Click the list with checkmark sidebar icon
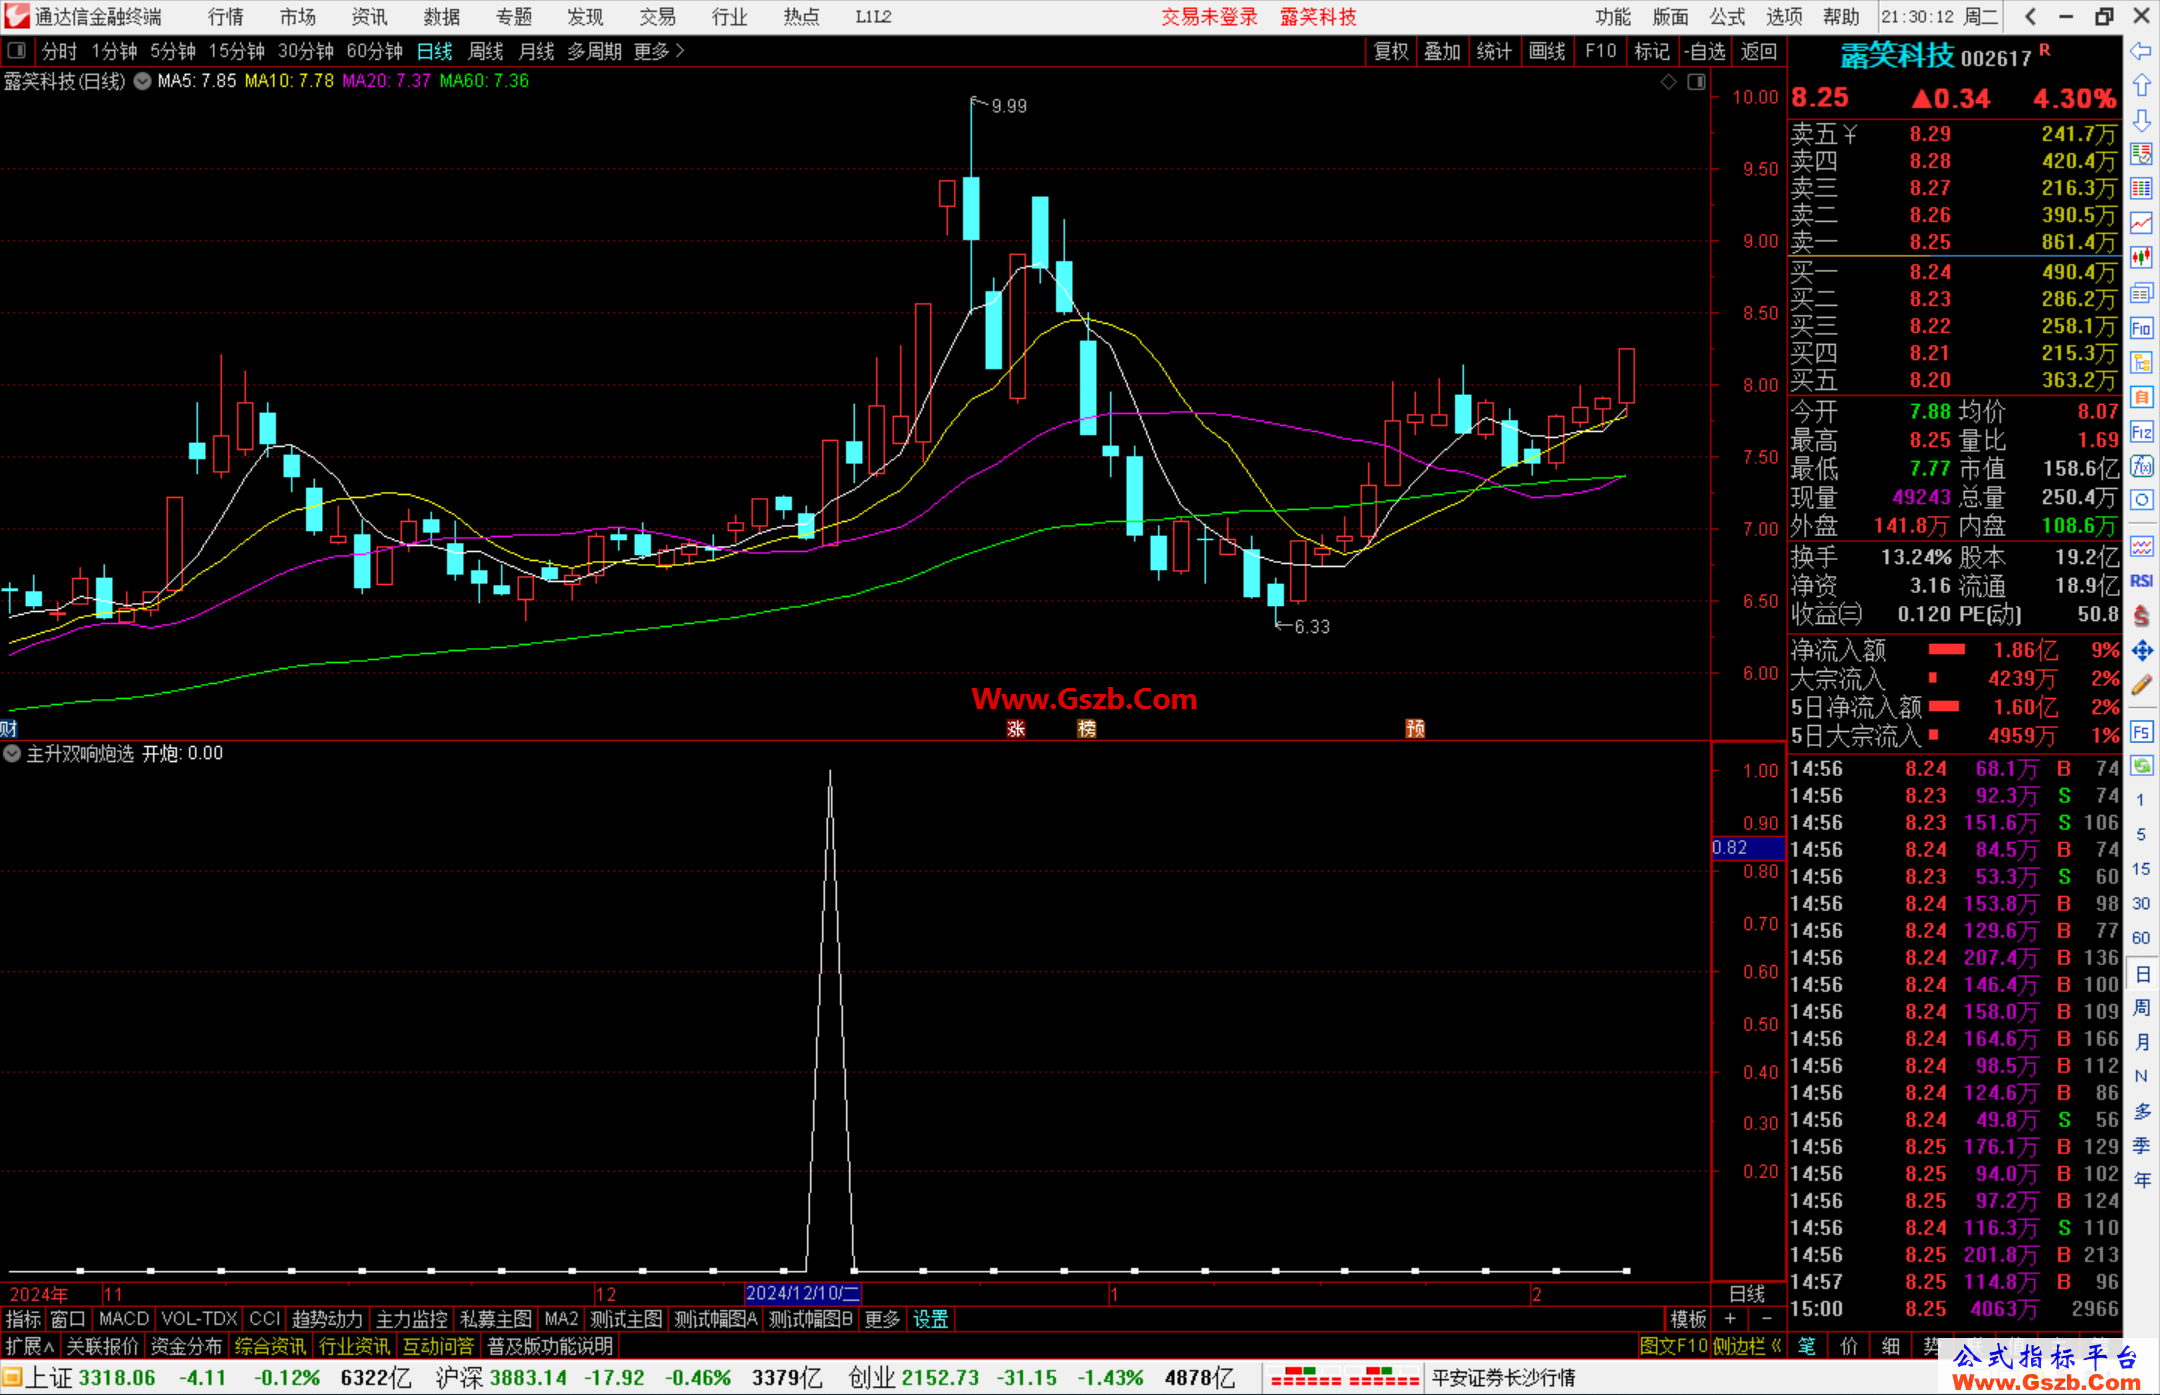The width and height of the screenshot is (2160, 1395). tap(2141, 154)
